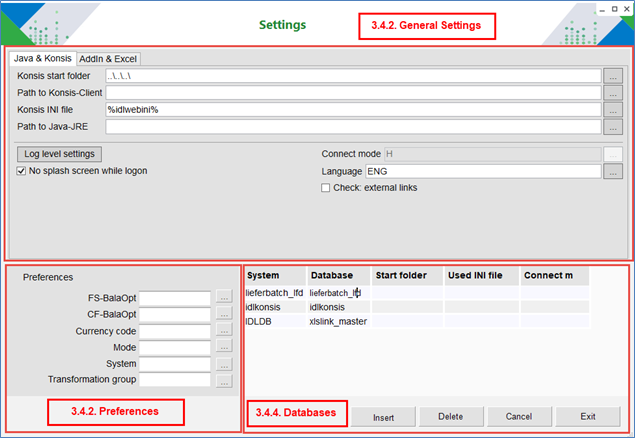
Task: Maximize the Settings window
Action: click(614, 9)
